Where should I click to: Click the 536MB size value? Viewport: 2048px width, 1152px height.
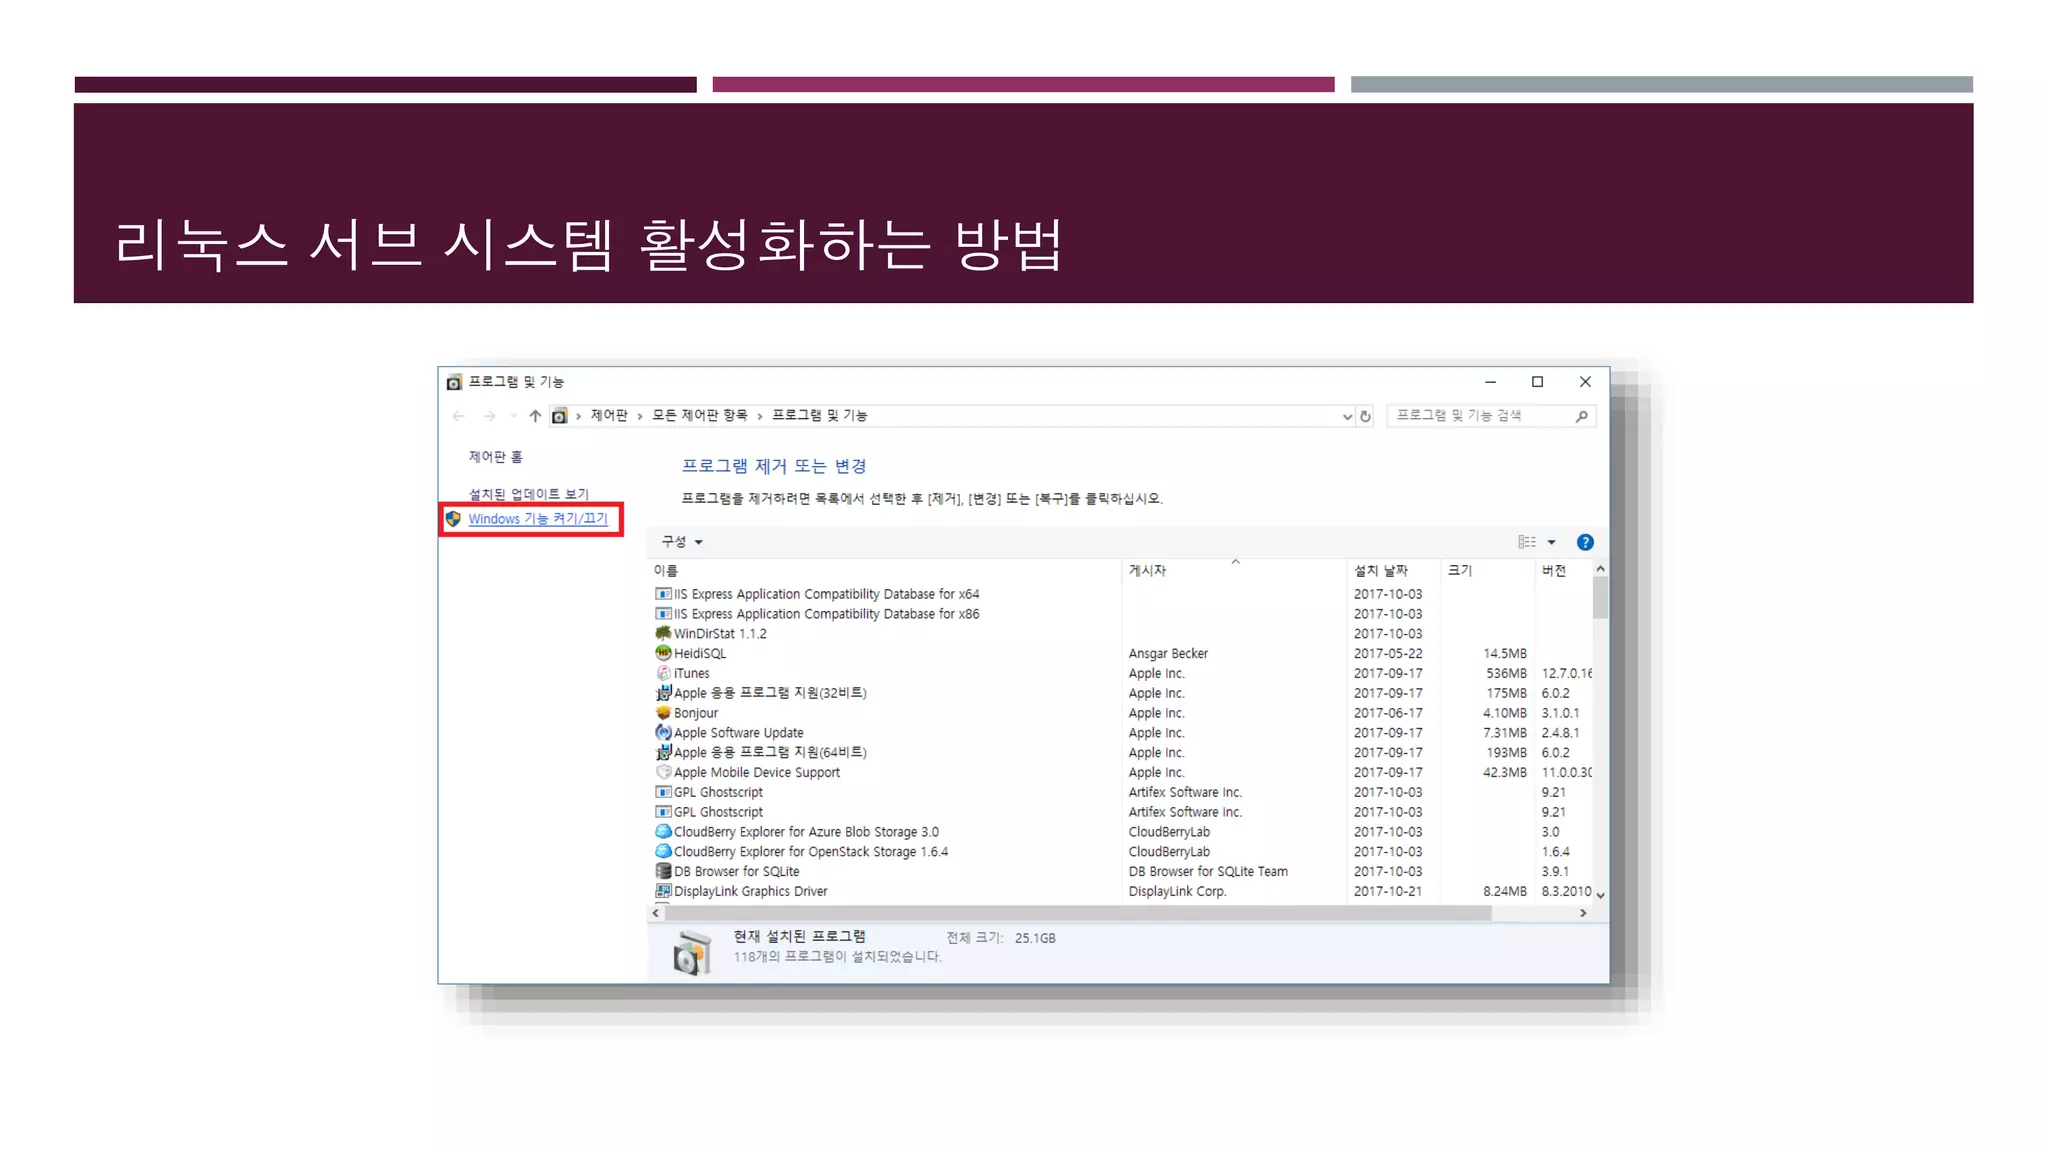pyautogui.click(x=1506, y=673)
